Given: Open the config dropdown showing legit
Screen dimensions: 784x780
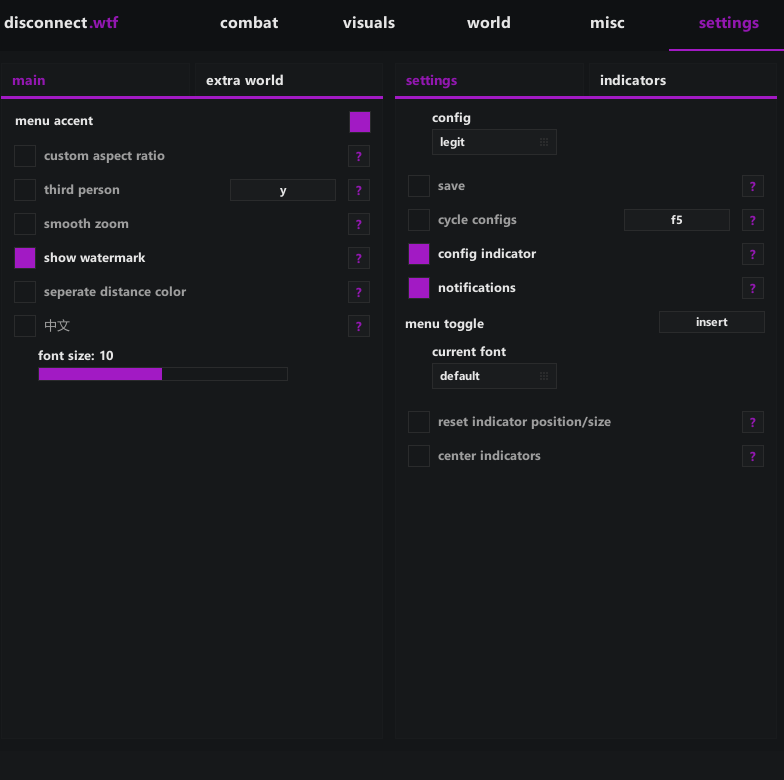Looking at the screenshot, I should click(x=494, y=142).
